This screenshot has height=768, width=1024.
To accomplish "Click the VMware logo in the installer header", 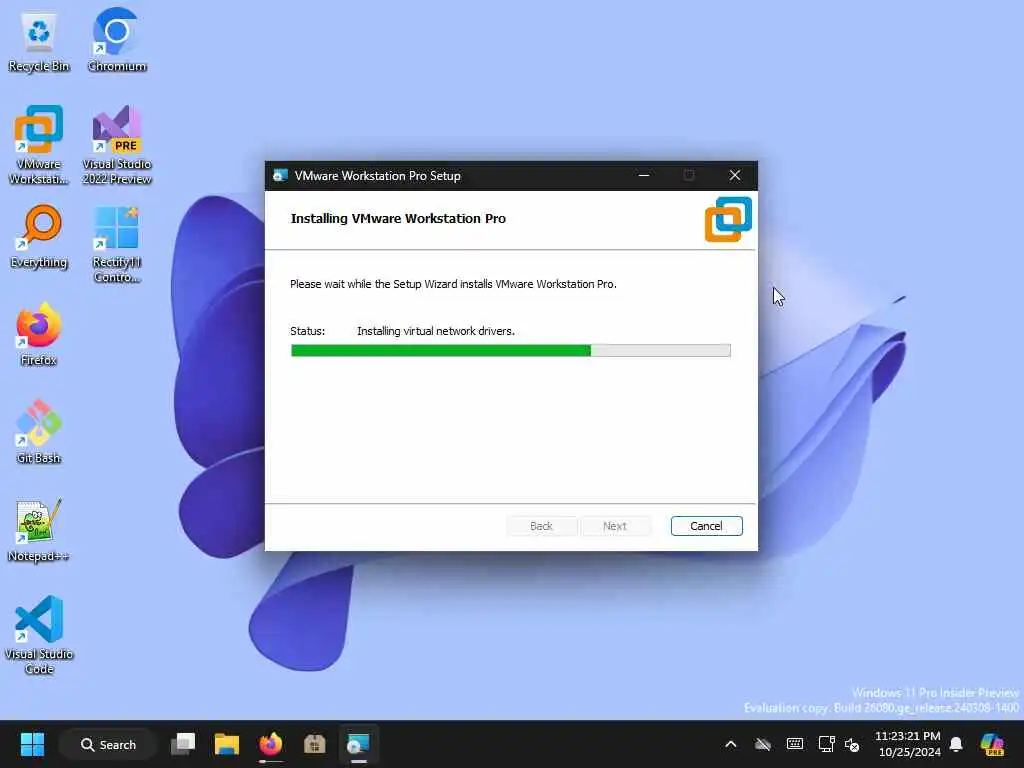I will [x=728, y=219].
